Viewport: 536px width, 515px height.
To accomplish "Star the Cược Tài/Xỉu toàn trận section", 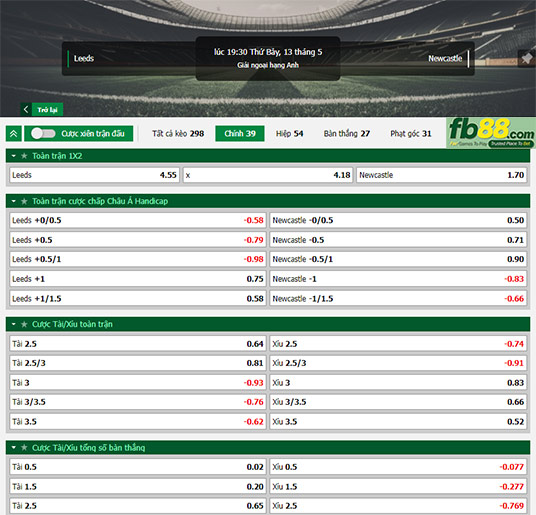I will coord(24,324).
